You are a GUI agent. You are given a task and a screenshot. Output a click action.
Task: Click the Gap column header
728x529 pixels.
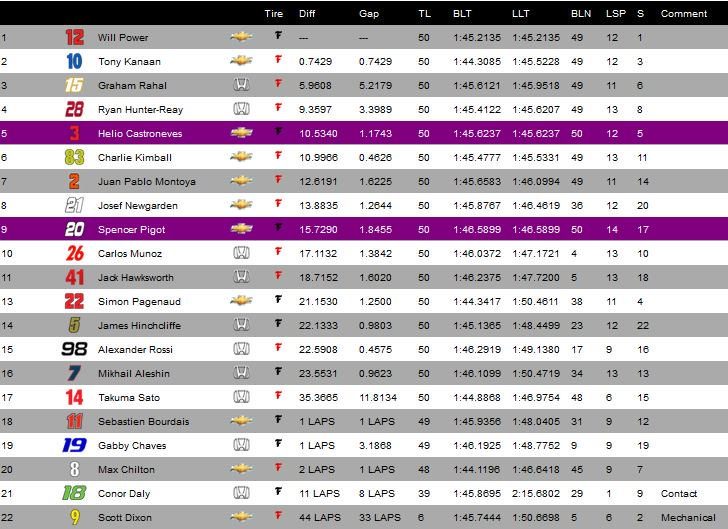coord(369,13)
